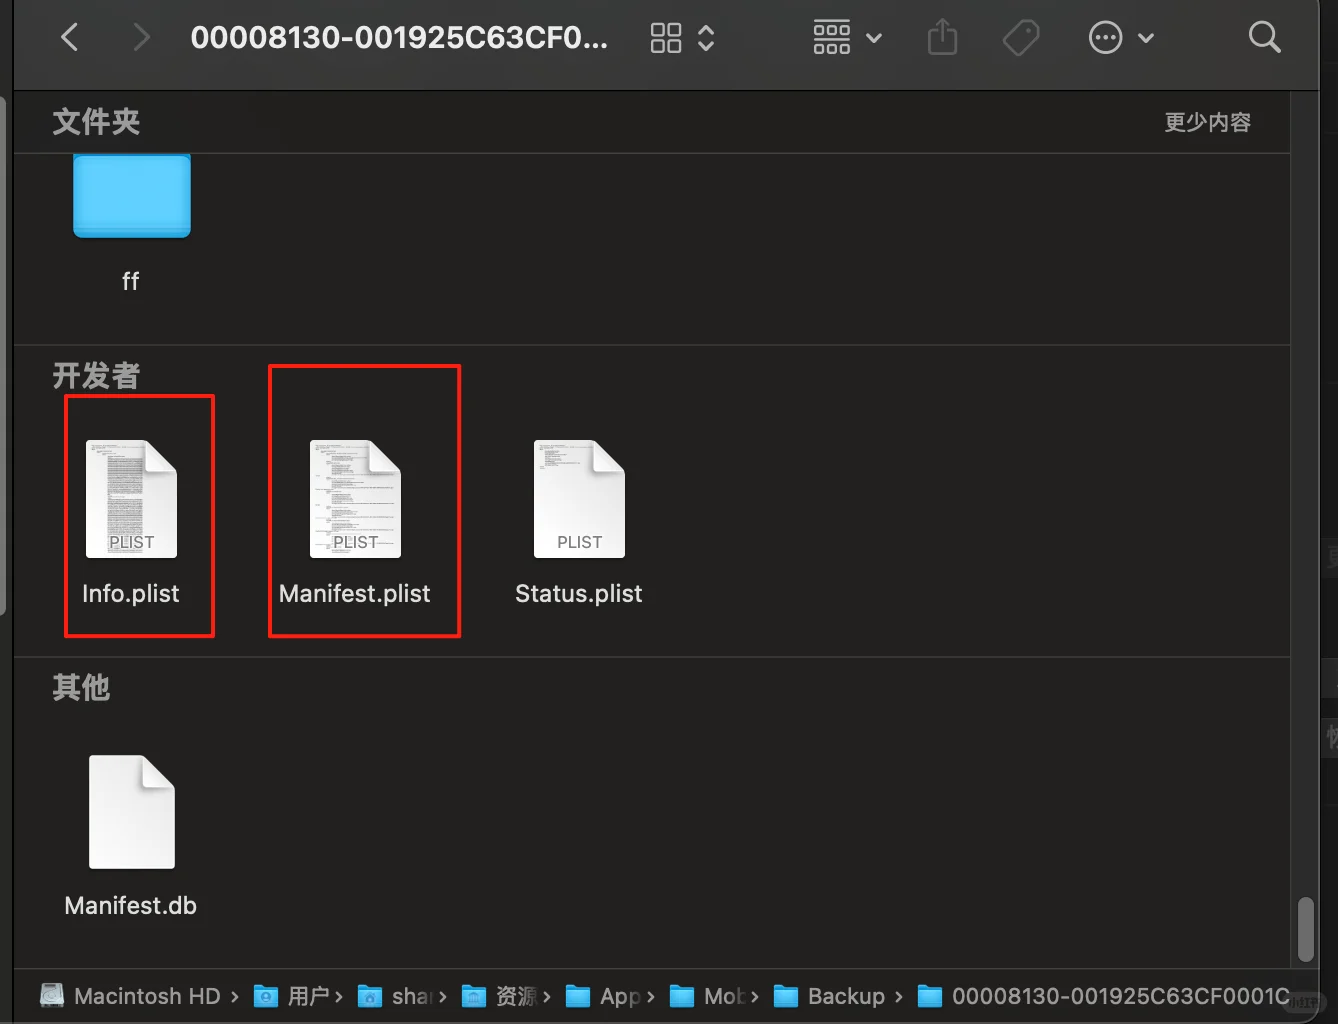Click the Info.plist file name
The height and width of the screenshot is (1024, 1338).
[x=131, y=594]
